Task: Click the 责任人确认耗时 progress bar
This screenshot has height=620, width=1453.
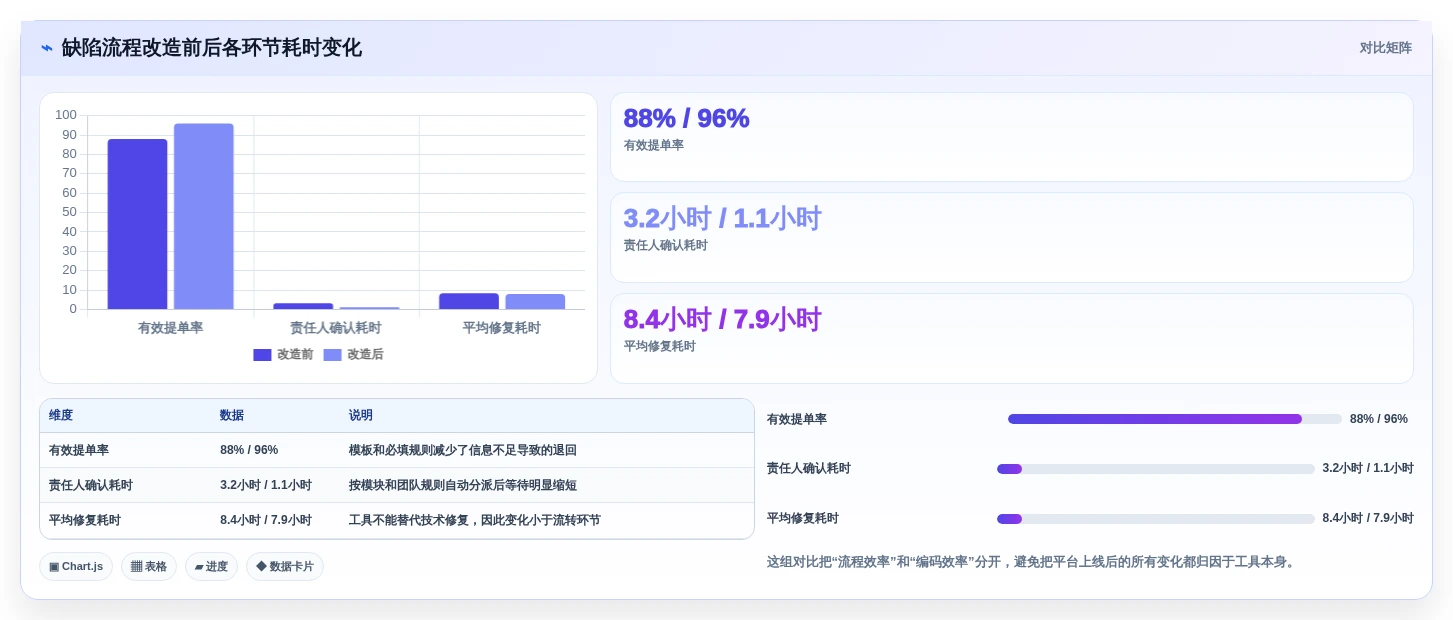Action: pyautogui.click(x=1156, y=469)
